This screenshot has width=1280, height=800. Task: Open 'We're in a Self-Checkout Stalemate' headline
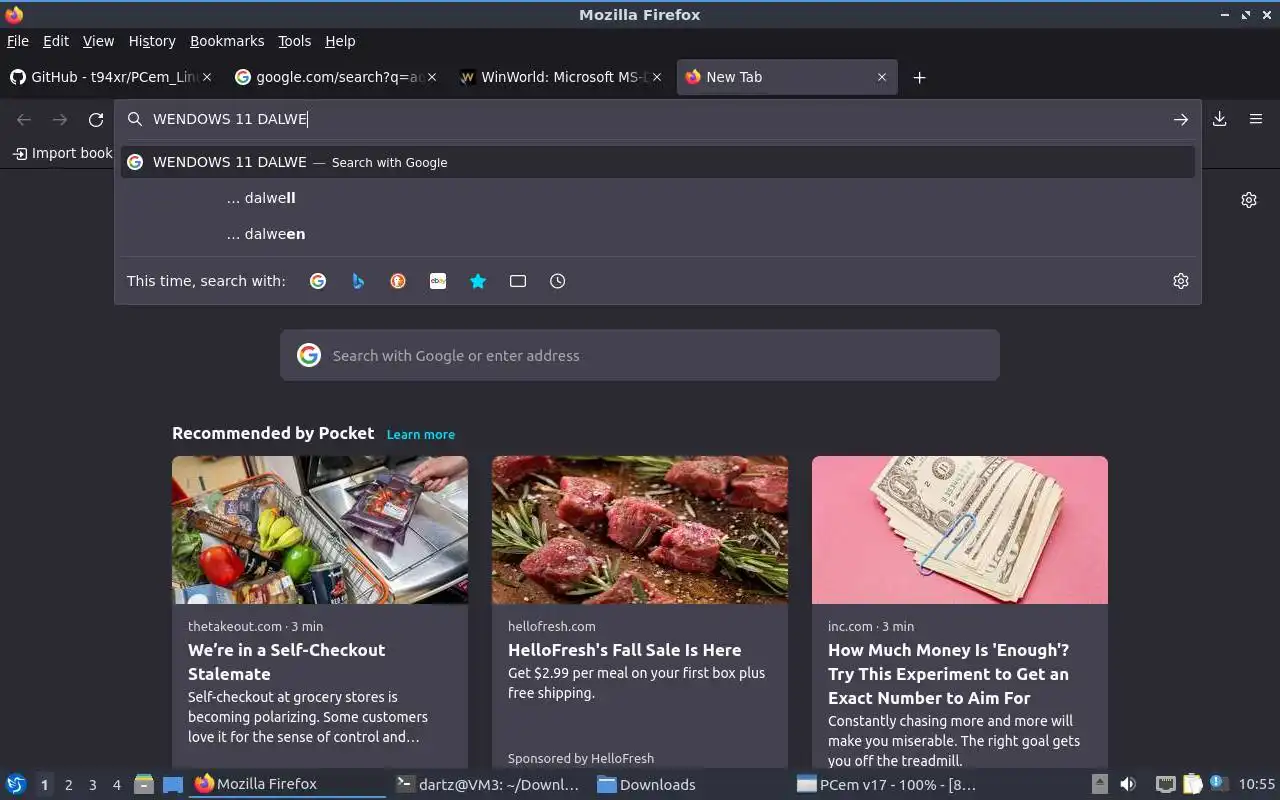[287, 662]
